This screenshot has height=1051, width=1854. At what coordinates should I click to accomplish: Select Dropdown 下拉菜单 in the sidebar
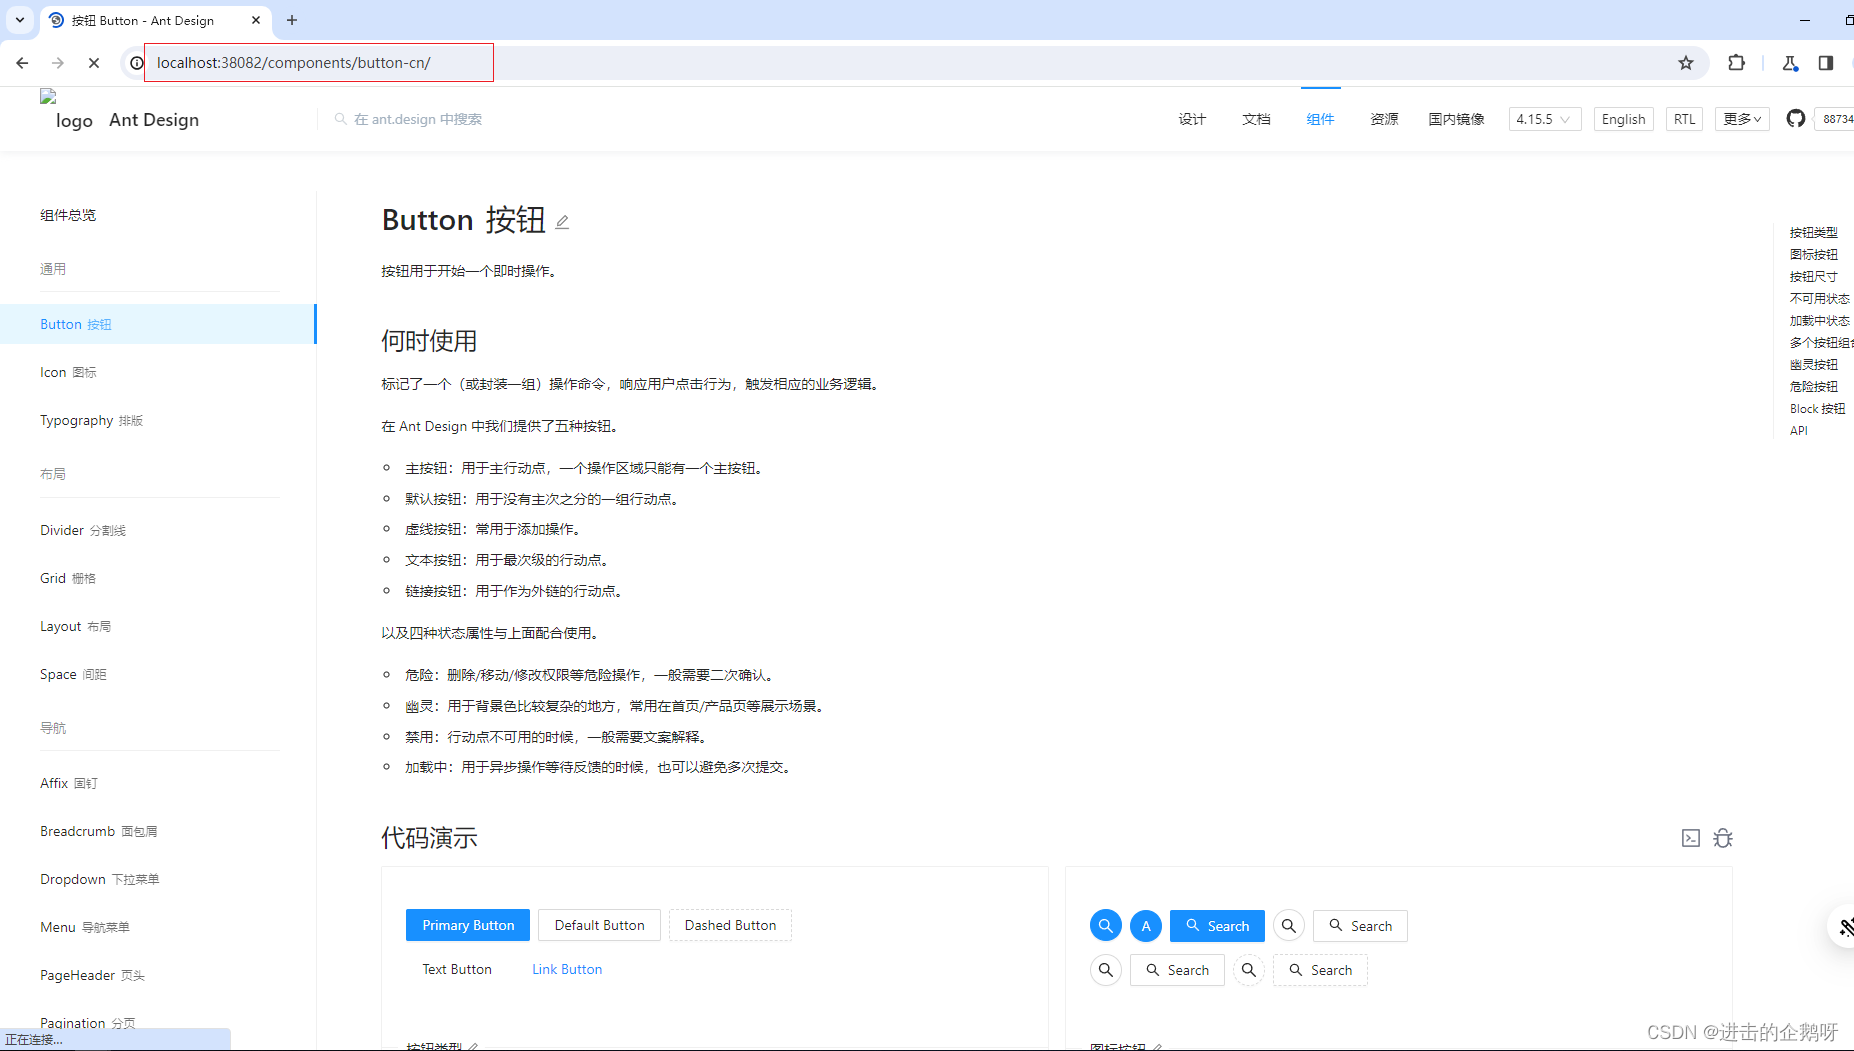(158, 879)
